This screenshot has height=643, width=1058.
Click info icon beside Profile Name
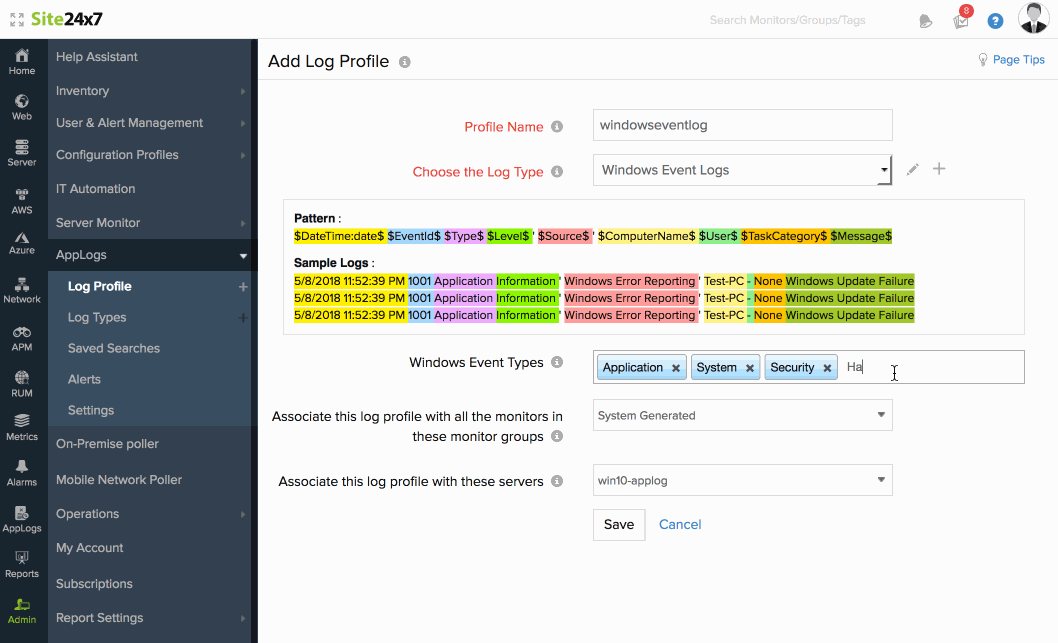click(x=557, y=127)
